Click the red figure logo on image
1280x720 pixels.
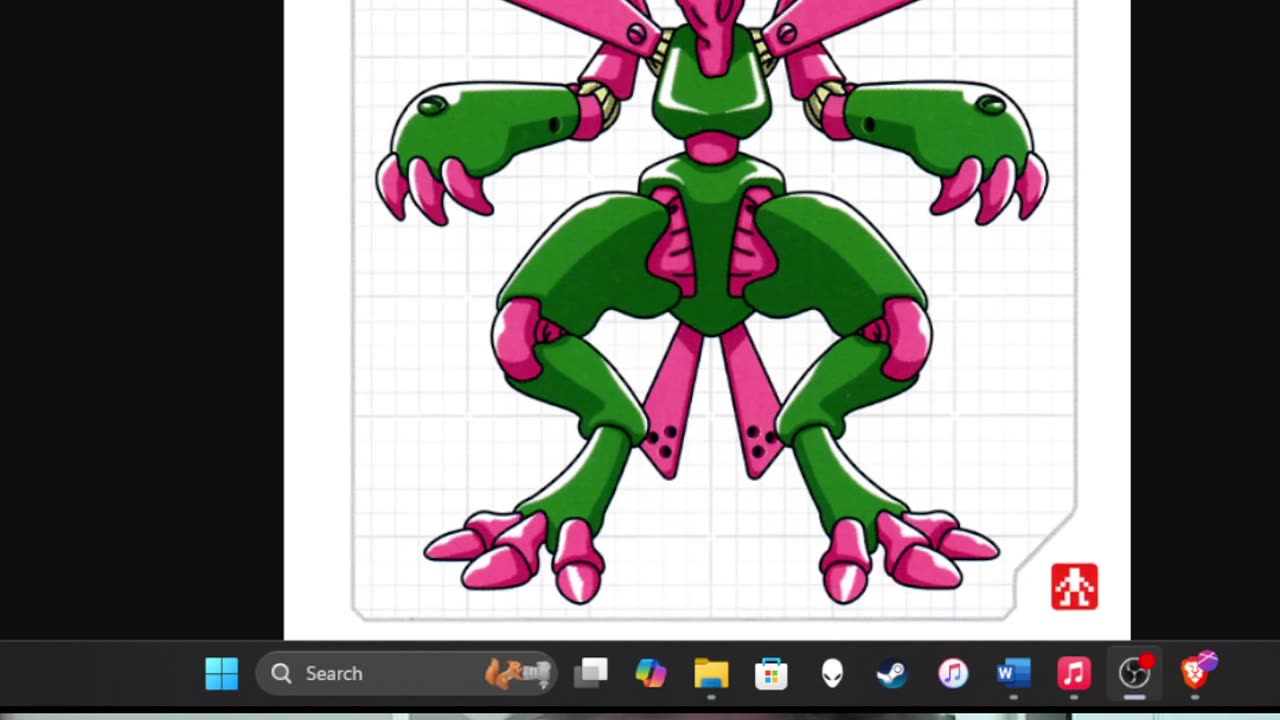(1074, 587)
